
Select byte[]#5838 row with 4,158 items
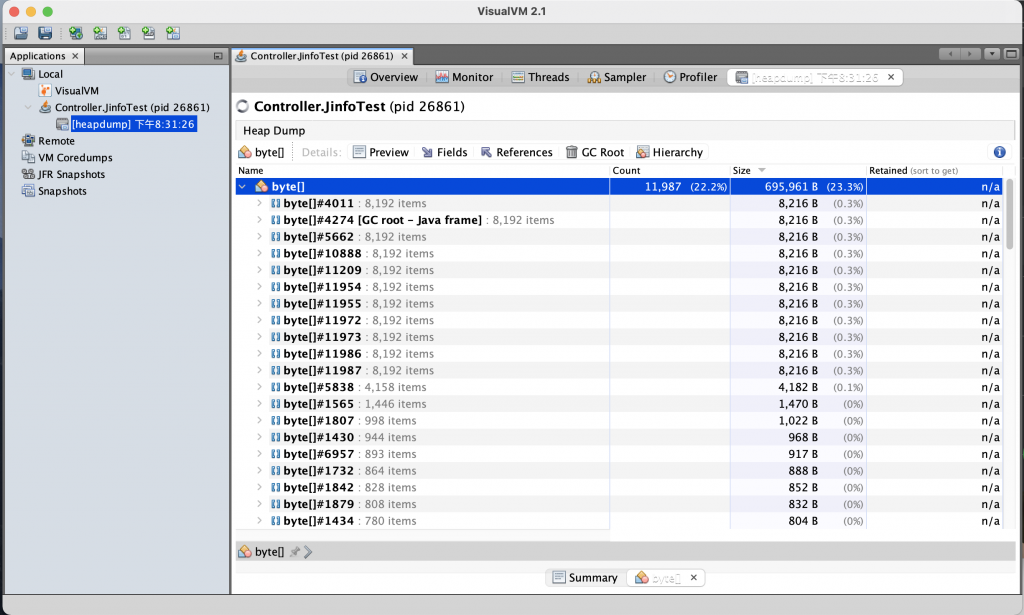tap(619, 387)
